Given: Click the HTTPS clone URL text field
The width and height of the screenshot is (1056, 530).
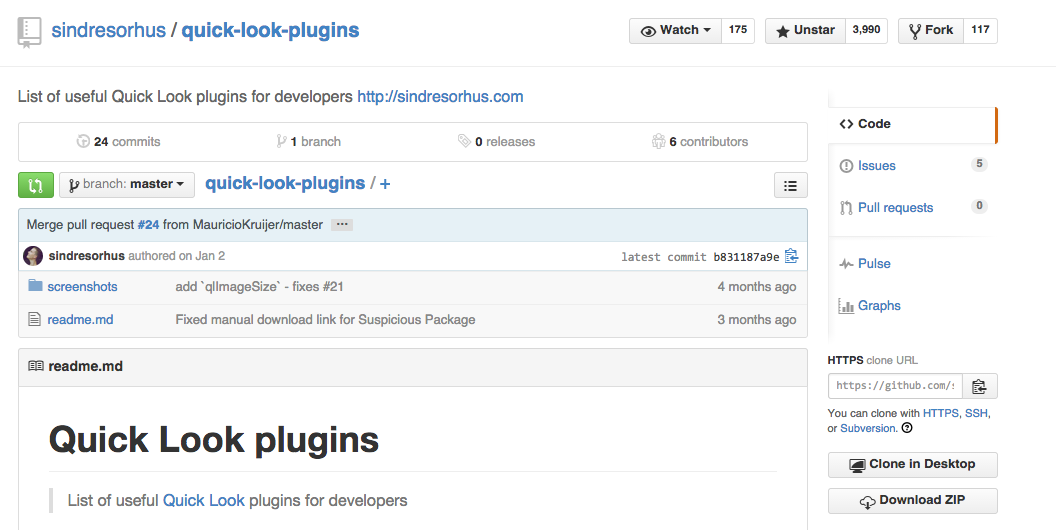Looking at the screenshot, I should point(894,386).
